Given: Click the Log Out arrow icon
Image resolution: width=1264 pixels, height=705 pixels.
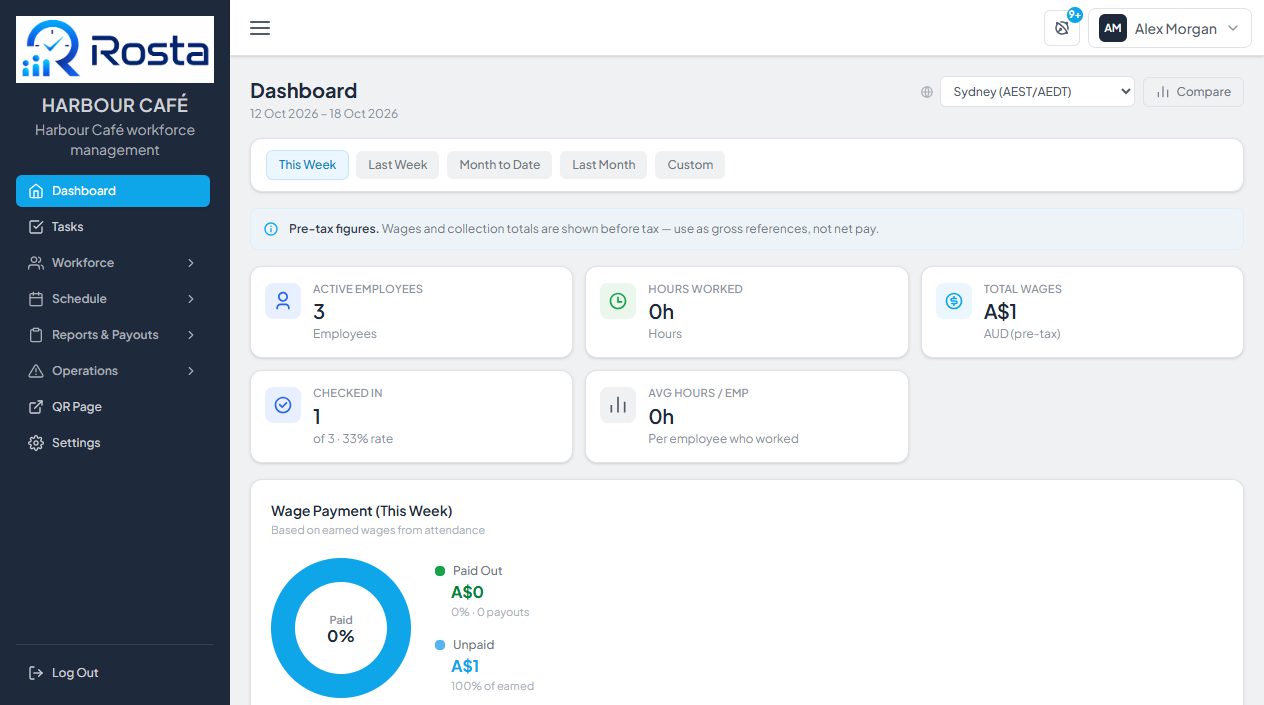Looking at the screenshot, I should (36, 673).
